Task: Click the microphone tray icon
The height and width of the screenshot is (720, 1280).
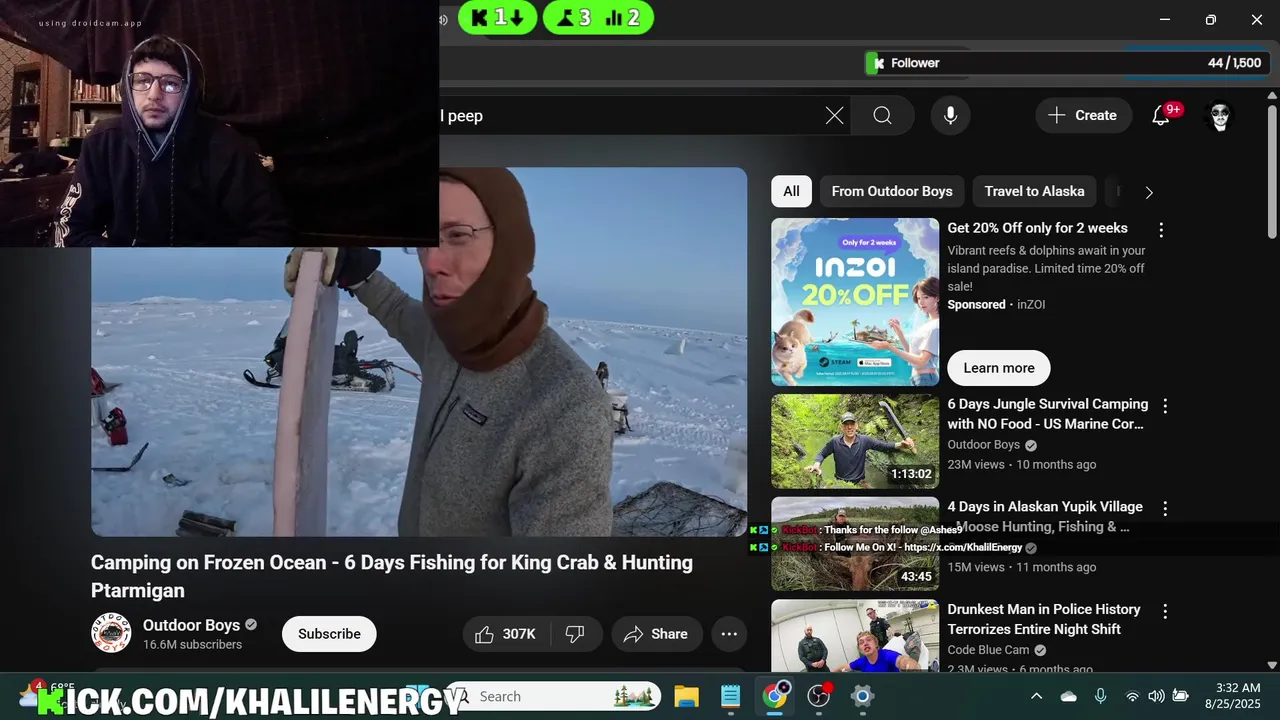Action: pos(1100,696)
